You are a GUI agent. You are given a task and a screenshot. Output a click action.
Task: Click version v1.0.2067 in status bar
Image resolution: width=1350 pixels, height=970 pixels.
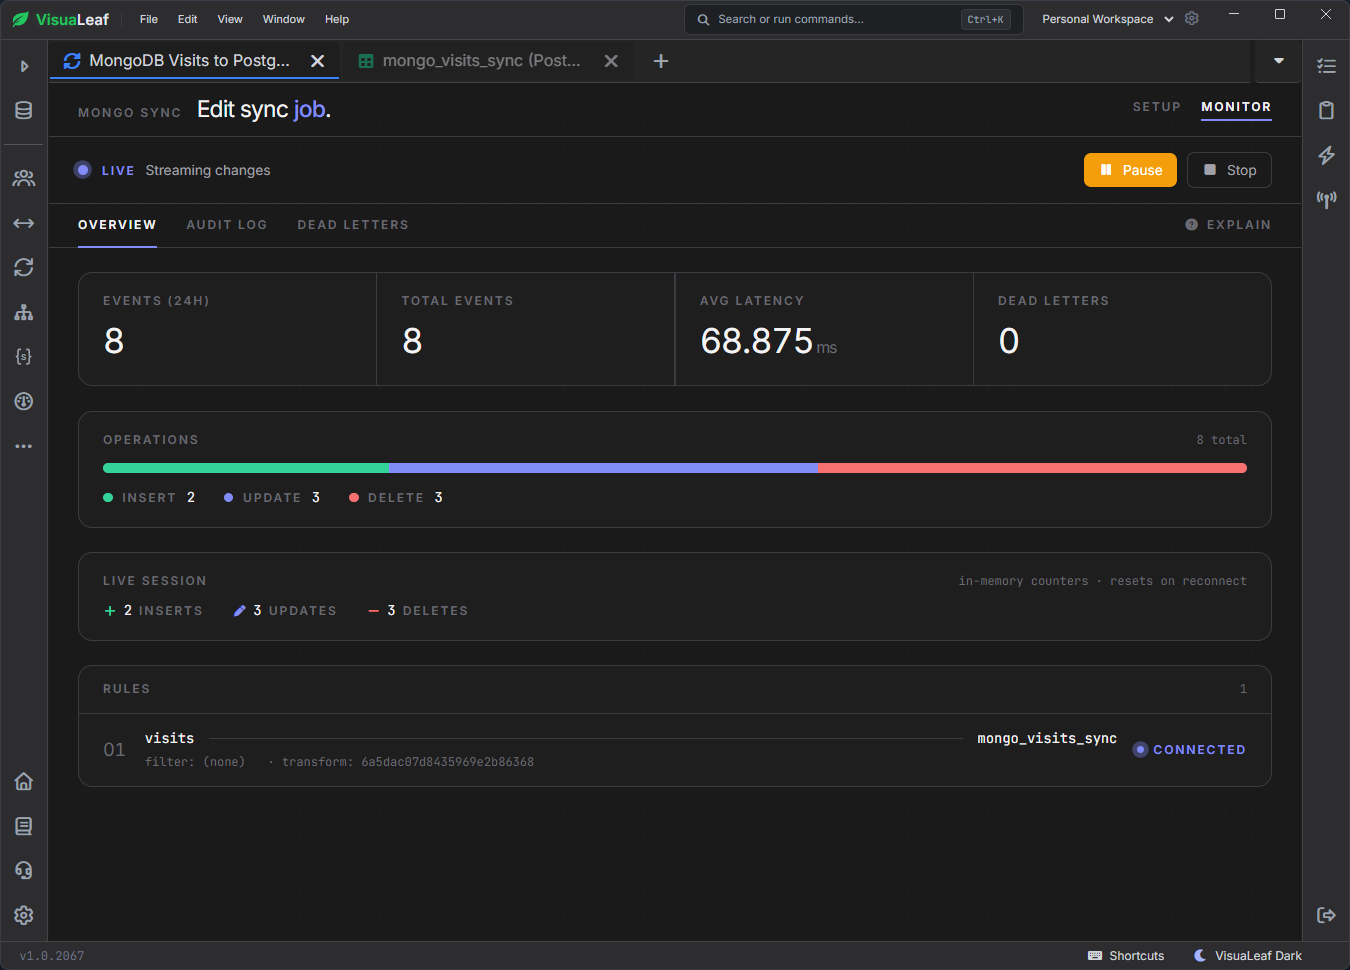click(x=52, y=956)
